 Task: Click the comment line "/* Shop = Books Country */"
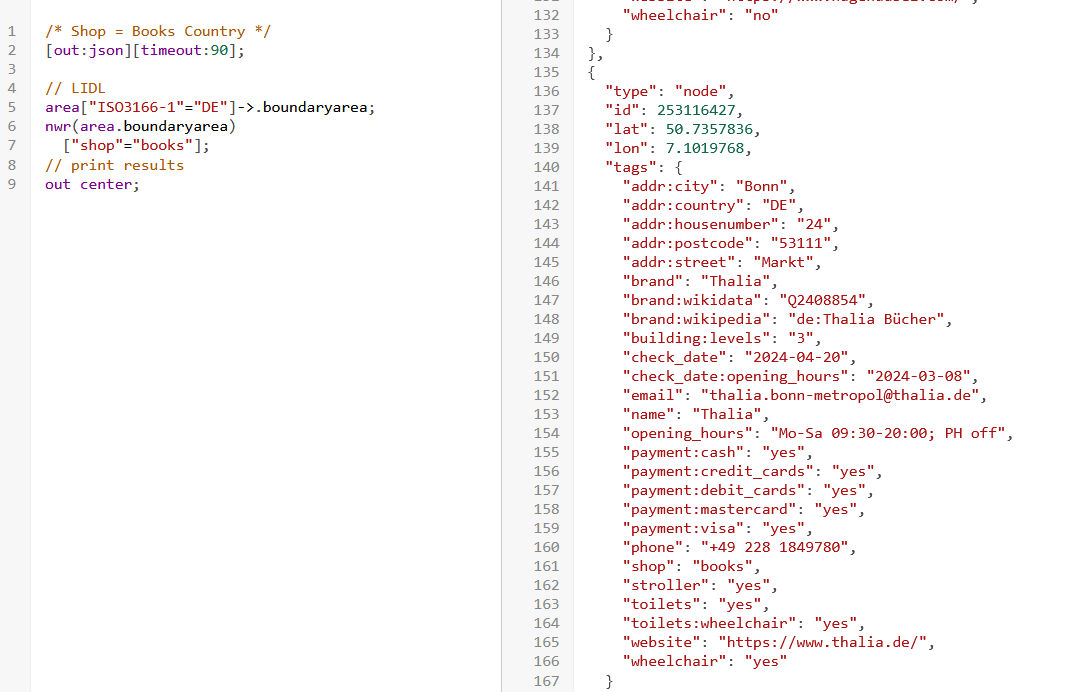[x=158, y=31]
